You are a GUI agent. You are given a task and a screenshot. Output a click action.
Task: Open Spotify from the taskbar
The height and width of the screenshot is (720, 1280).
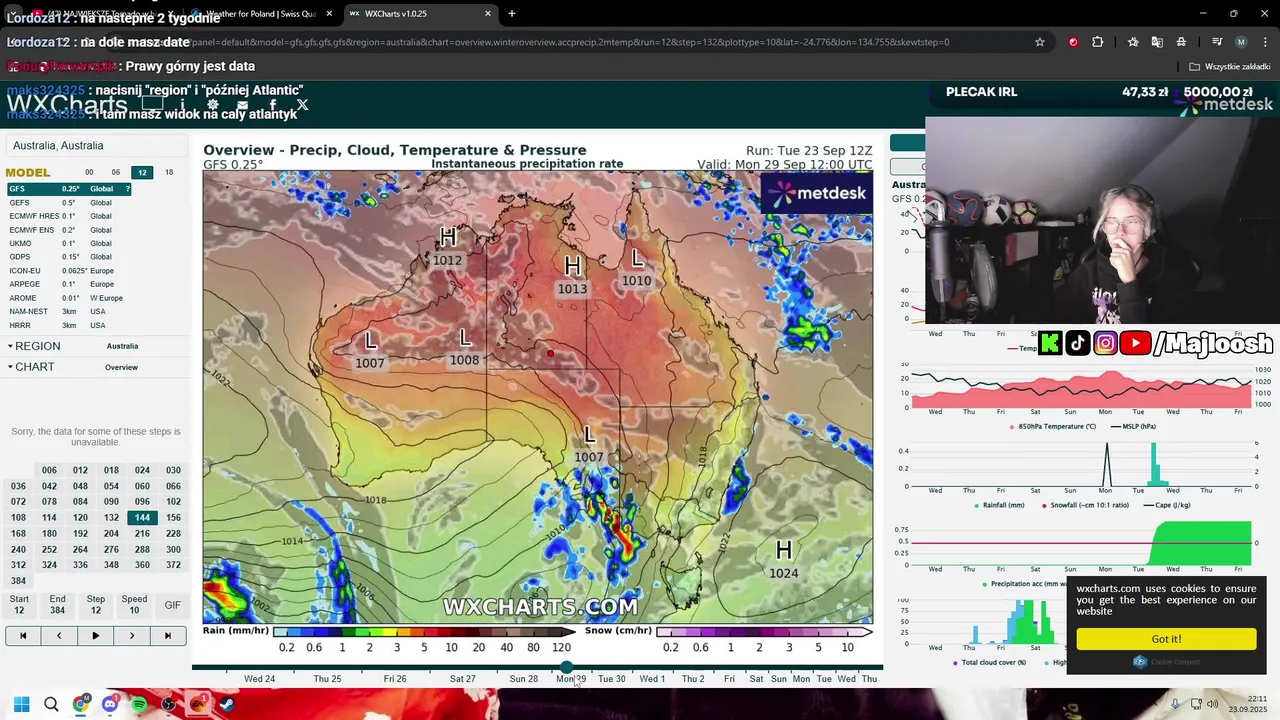(x=139, y=704)
